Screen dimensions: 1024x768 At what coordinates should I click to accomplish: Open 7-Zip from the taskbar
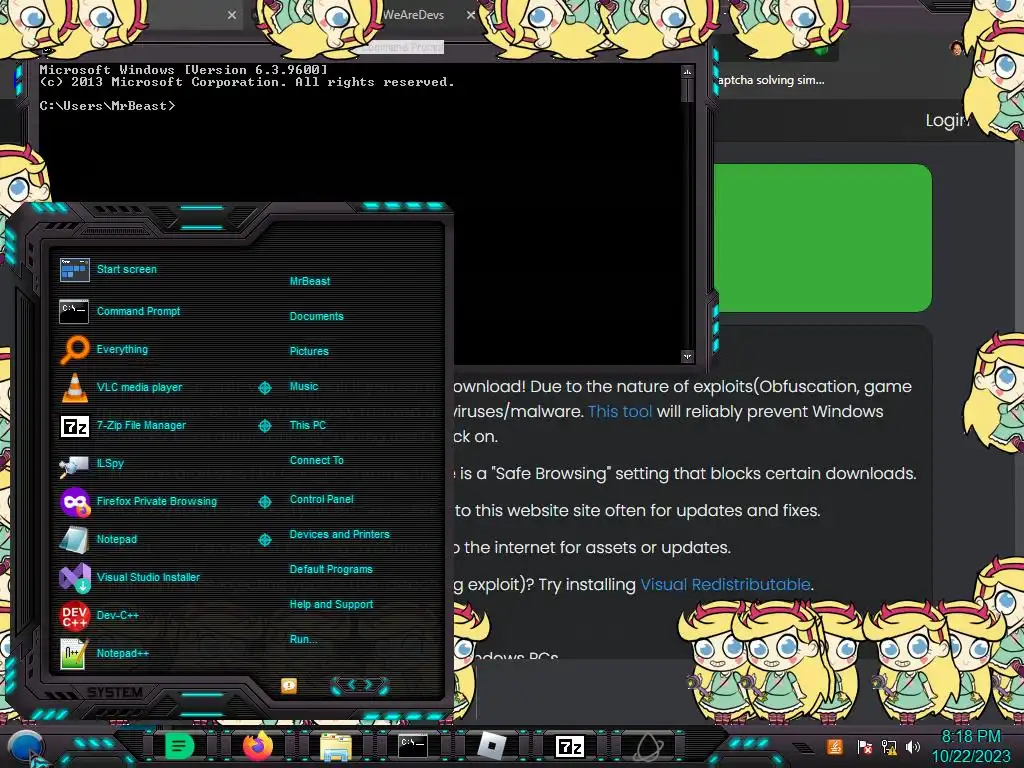coord(569,746)
